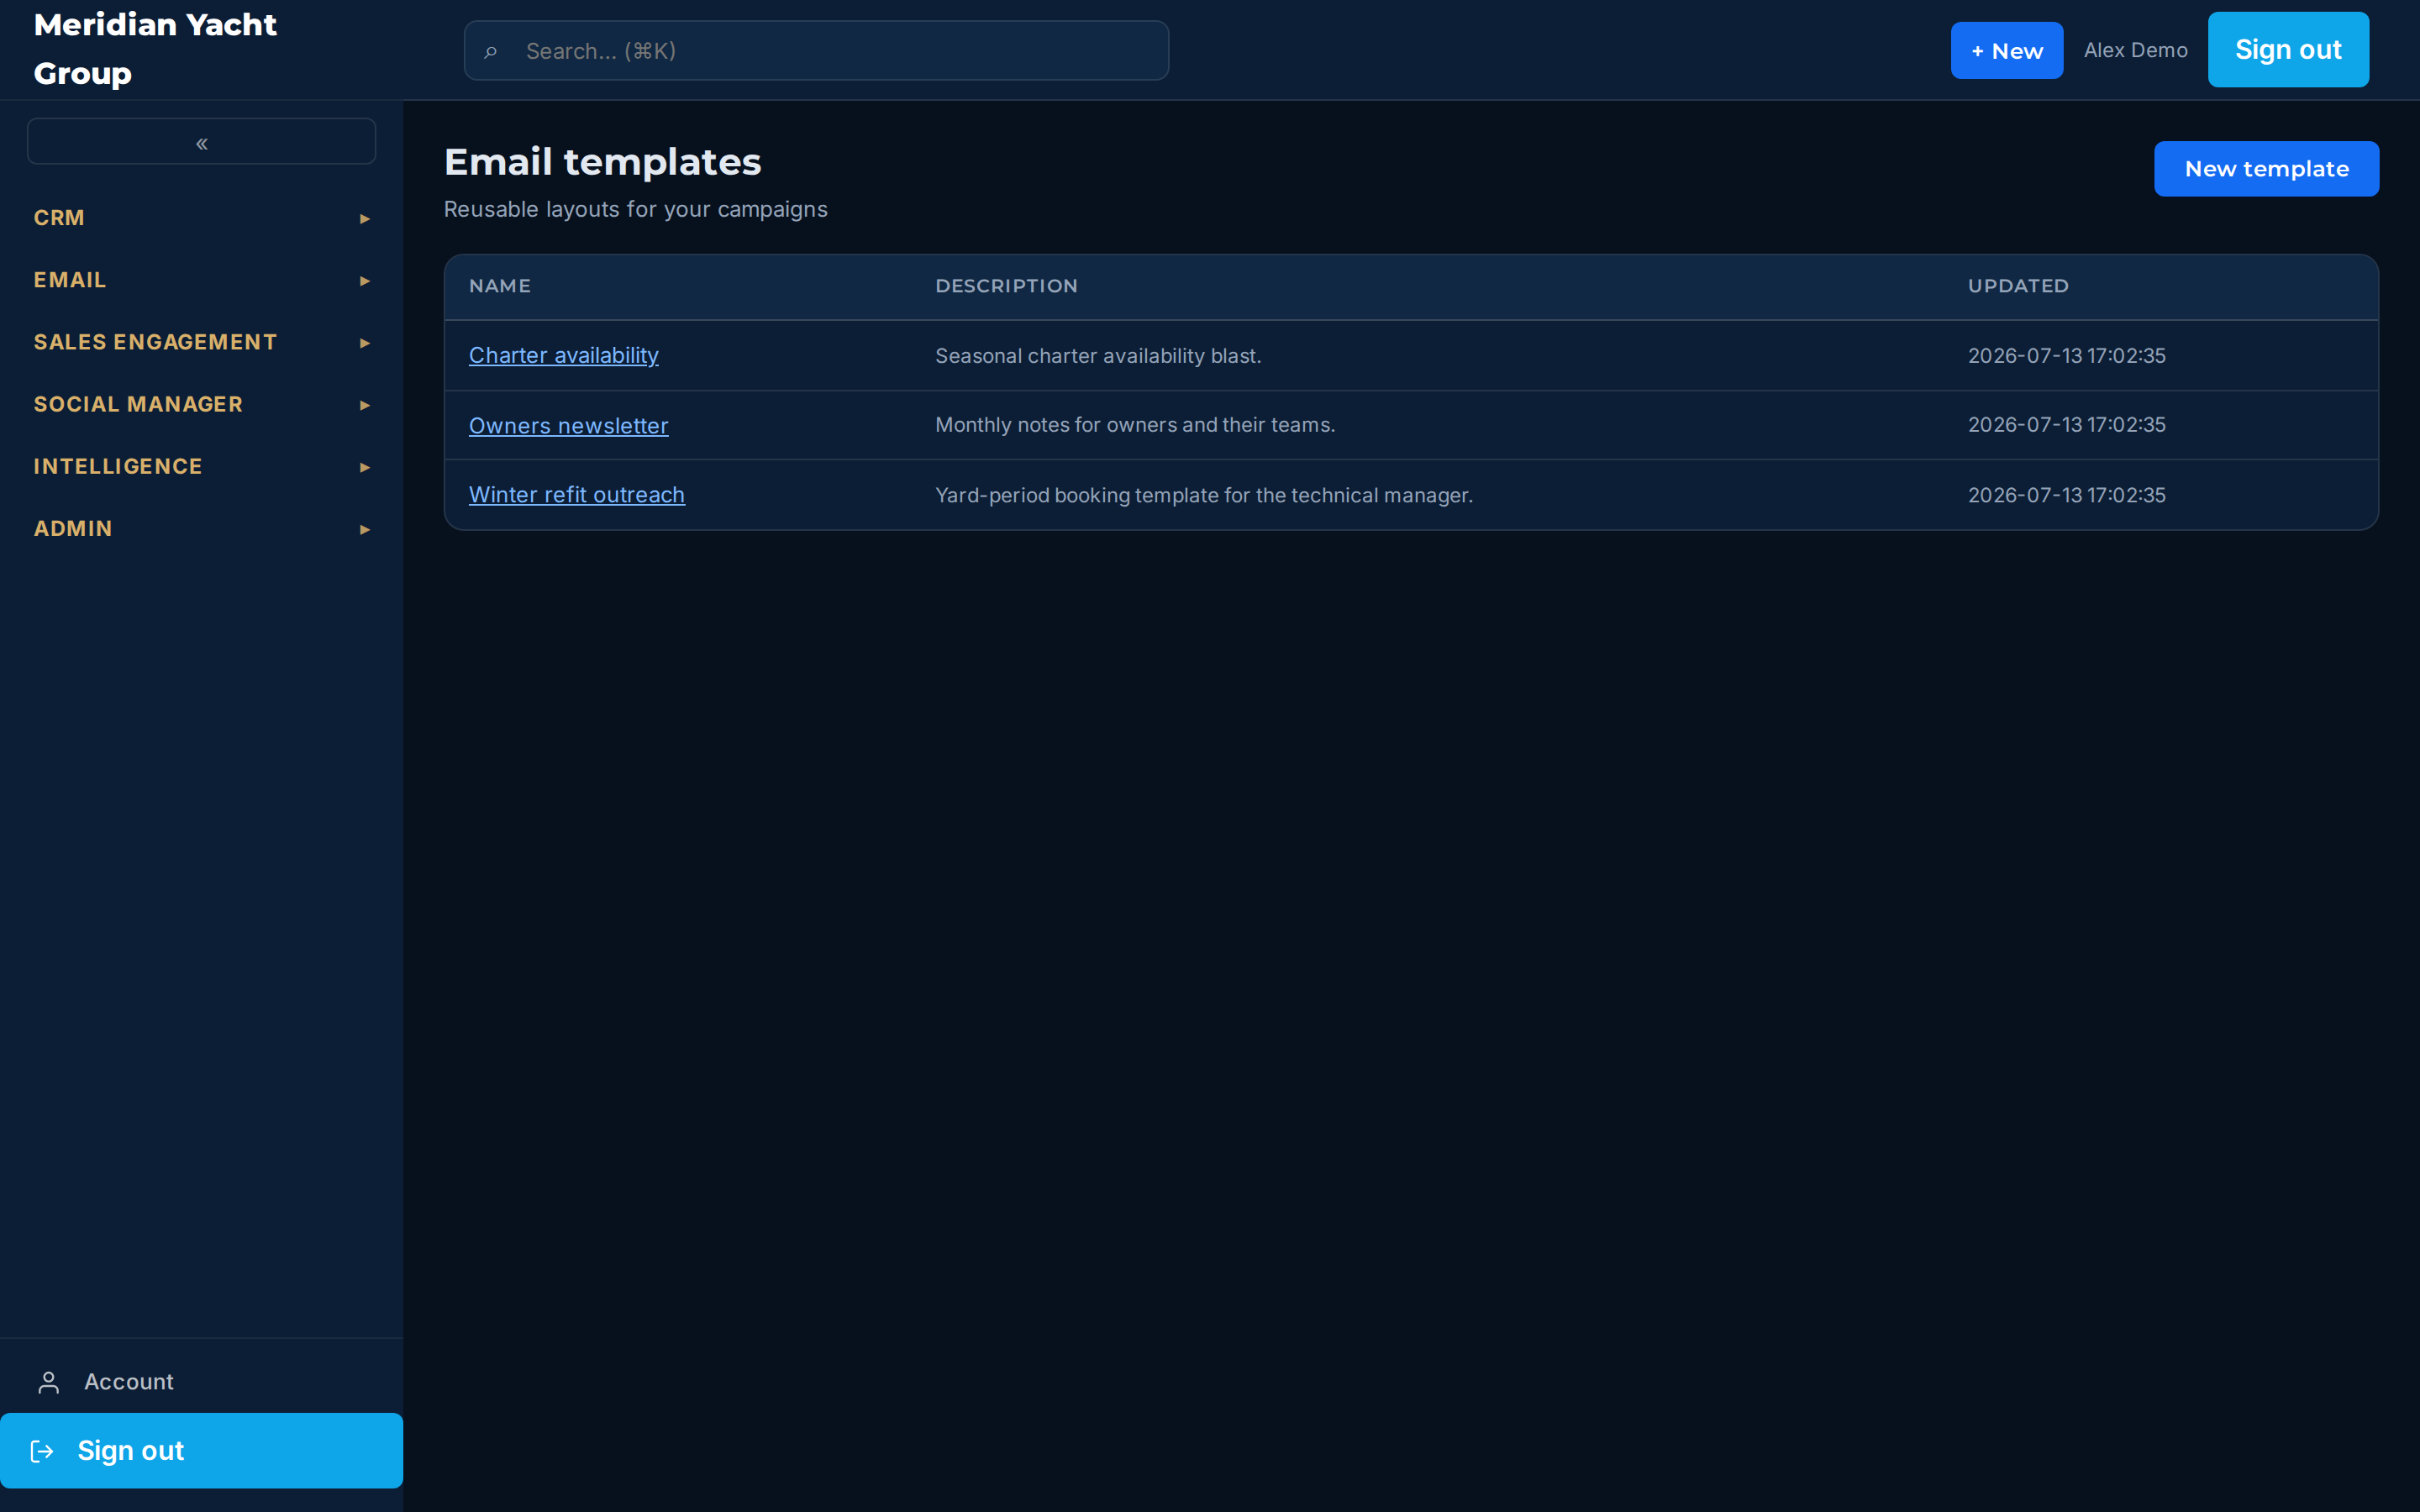Open the ADMIN menu label
The height and width of the screenshot is (1512, 2420).
[x=73, y=528]
